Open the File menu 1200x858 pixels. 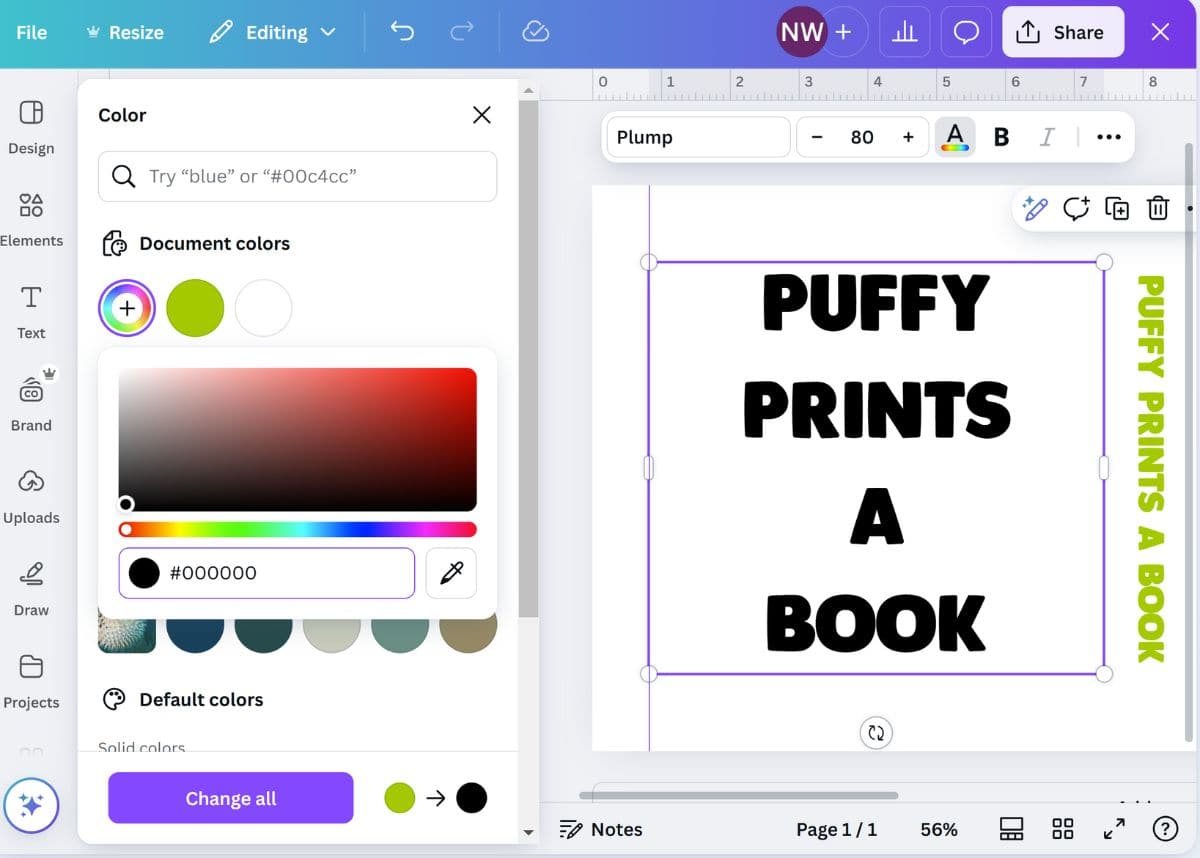coord(31,32)
